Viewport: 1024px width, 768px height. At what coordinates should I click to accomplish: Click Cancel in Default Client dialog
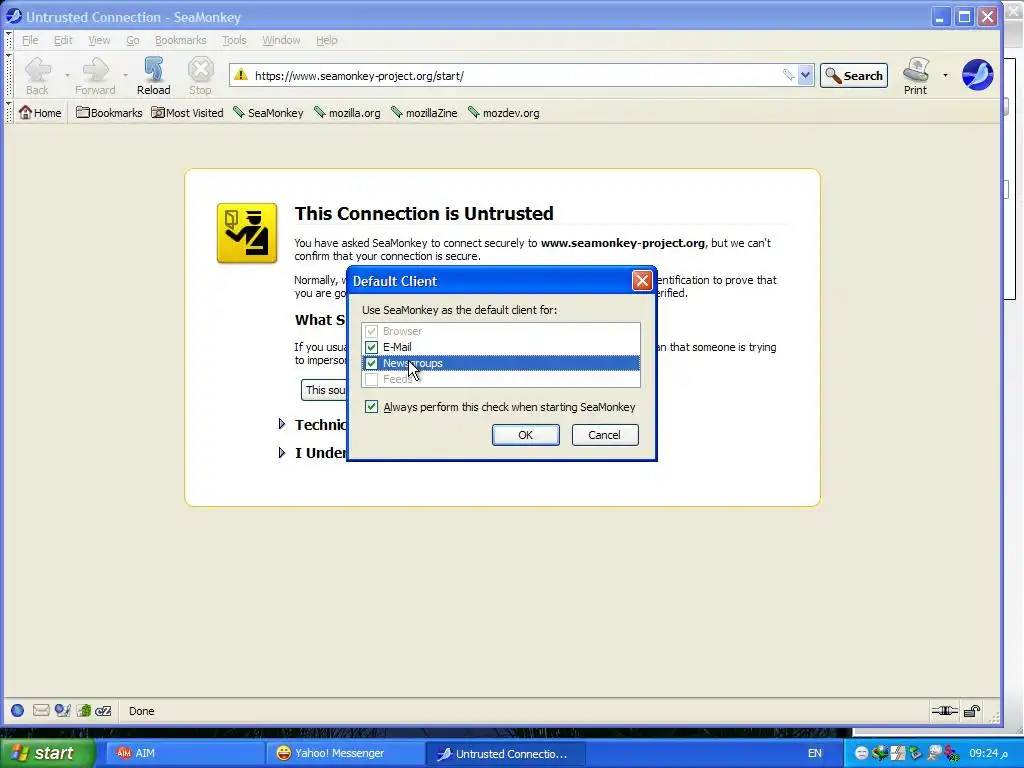coord(605,435)
